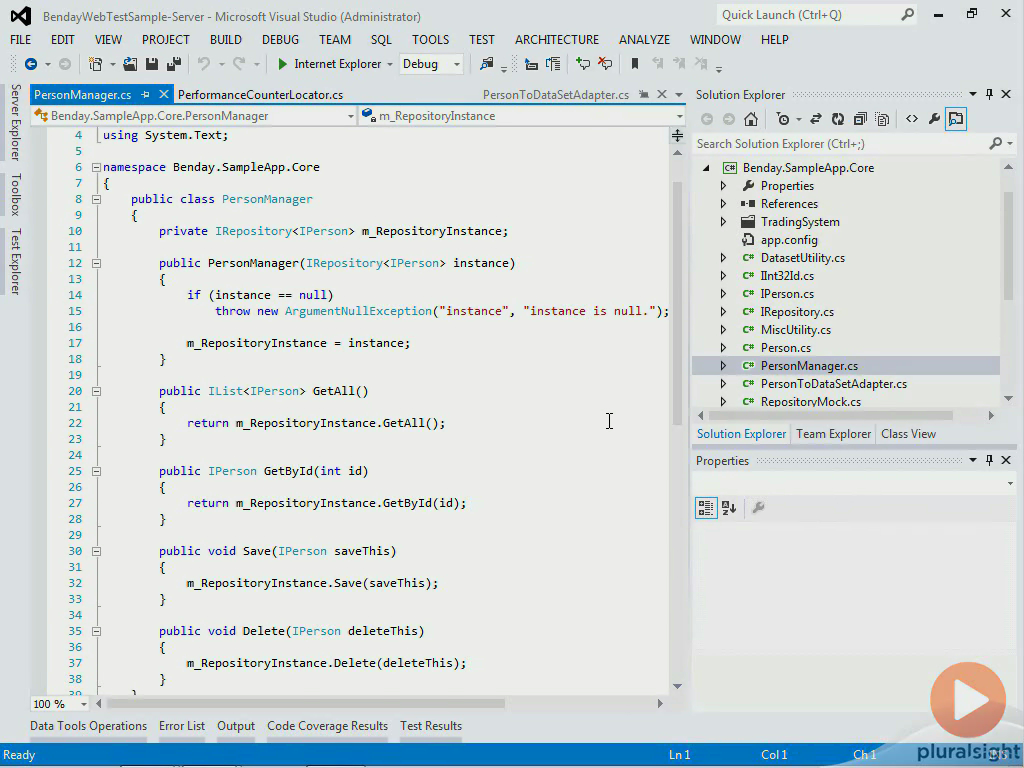Toggle auto-hide pin on Properties panel
The width and height of the screenshot is (1024, 768).
(989, 460)
